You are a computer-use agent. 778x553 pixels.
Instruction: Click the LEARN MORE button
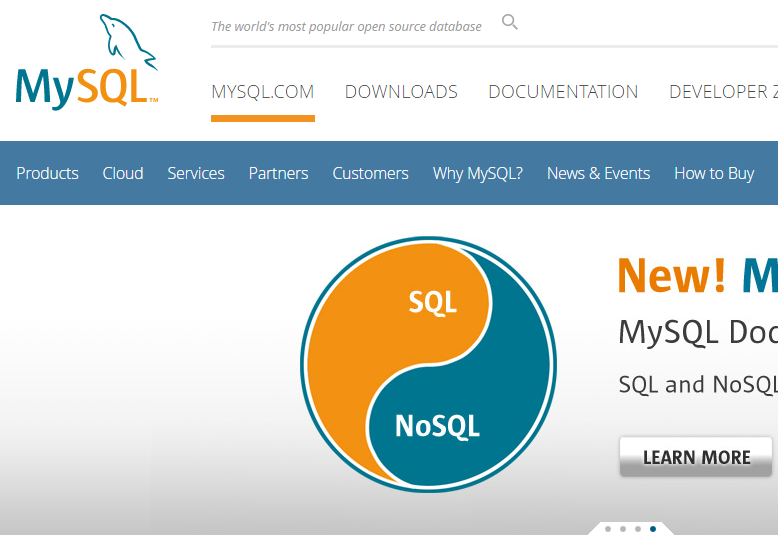pyautogui.click(x=696, y=457)
